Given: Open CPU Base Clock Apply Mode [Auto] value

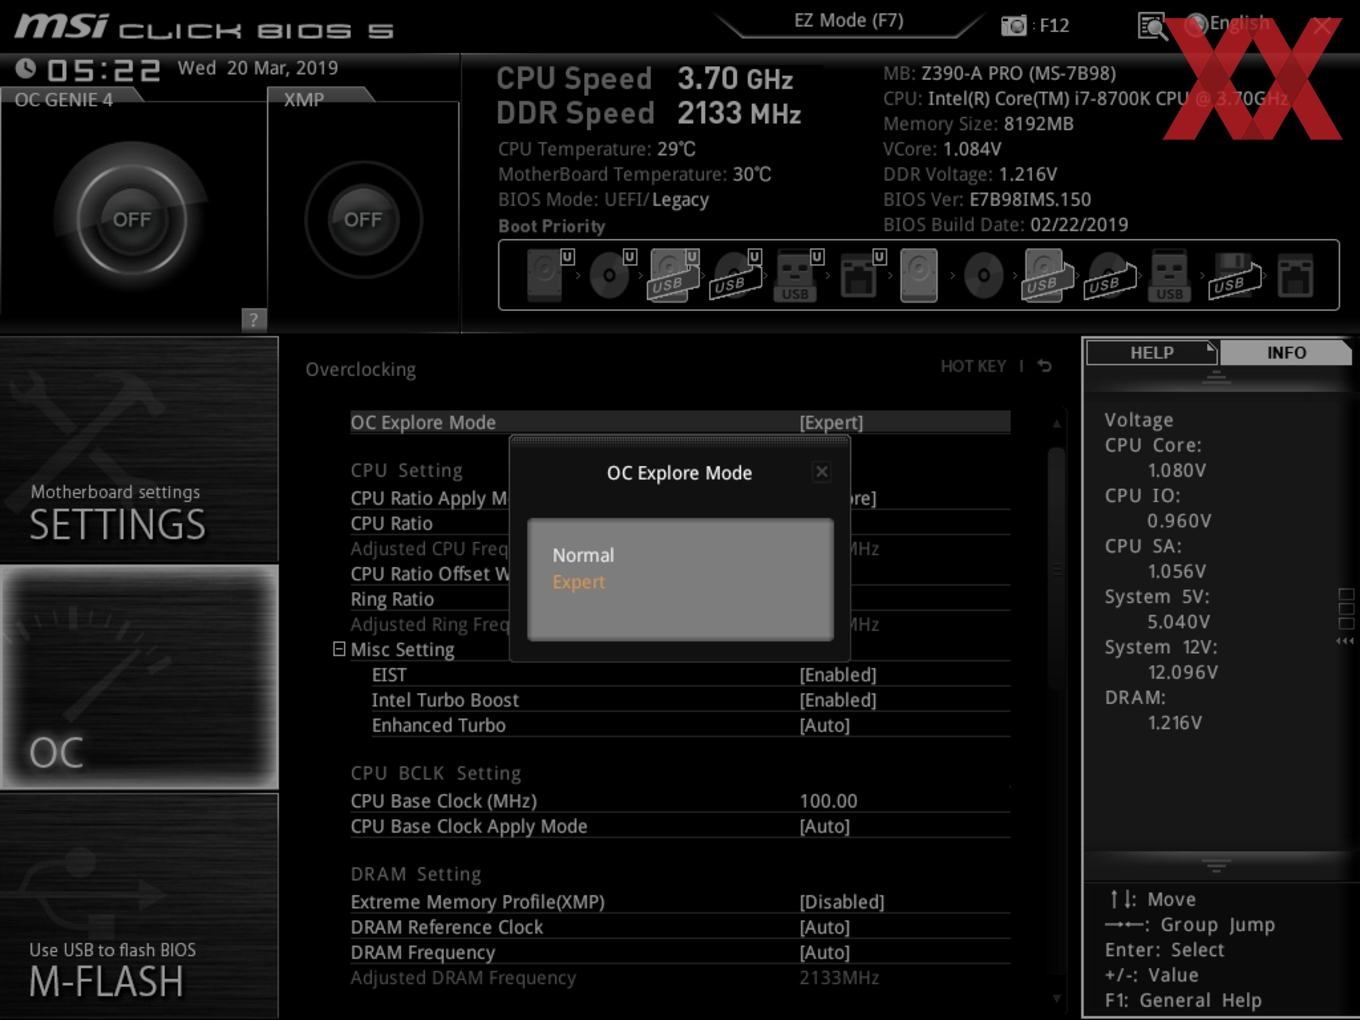Looking at the screenshot, I should (825, 826).
